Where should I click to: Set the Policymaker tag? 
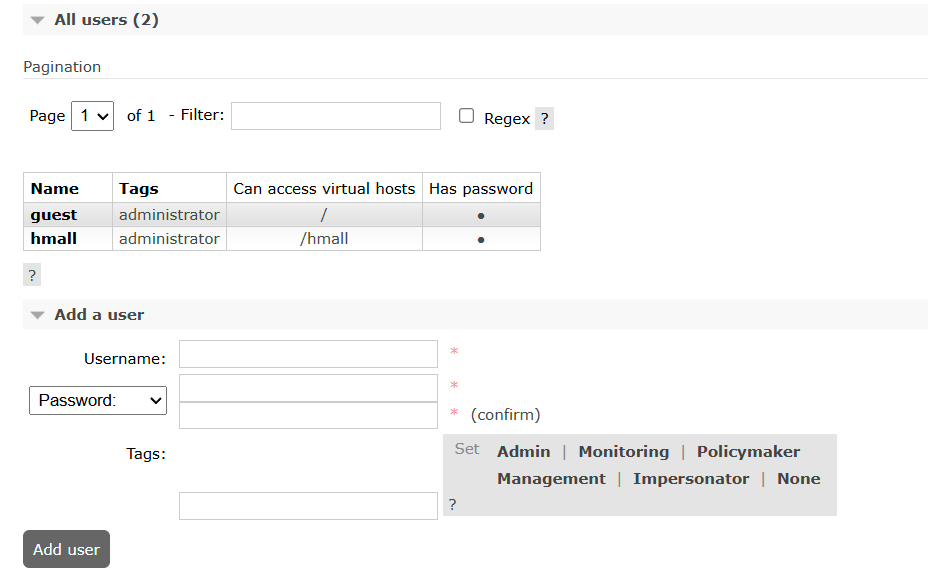point(748,452)
